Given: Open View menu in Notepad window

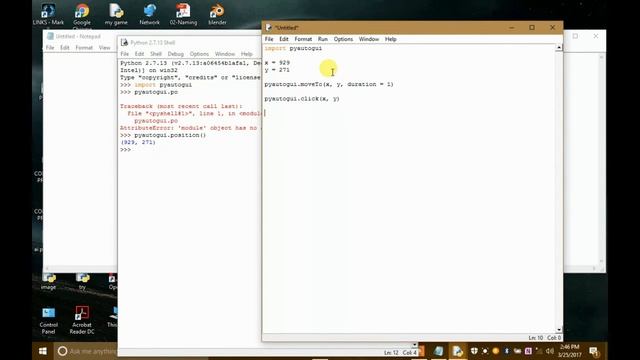Looking at the screenshot, I should pyautogui.click(x=104, y=48).
